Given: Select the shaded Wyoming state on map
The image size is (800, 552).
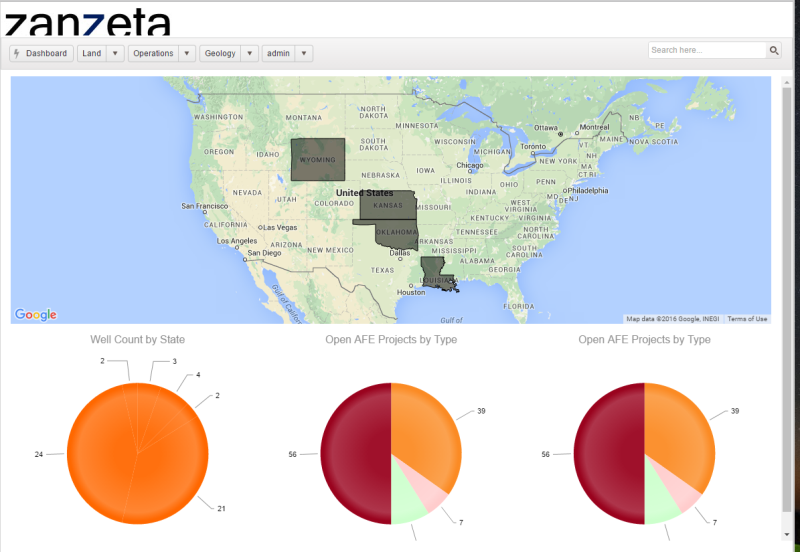Looking at the screenshot, I should tap(318, 160).
